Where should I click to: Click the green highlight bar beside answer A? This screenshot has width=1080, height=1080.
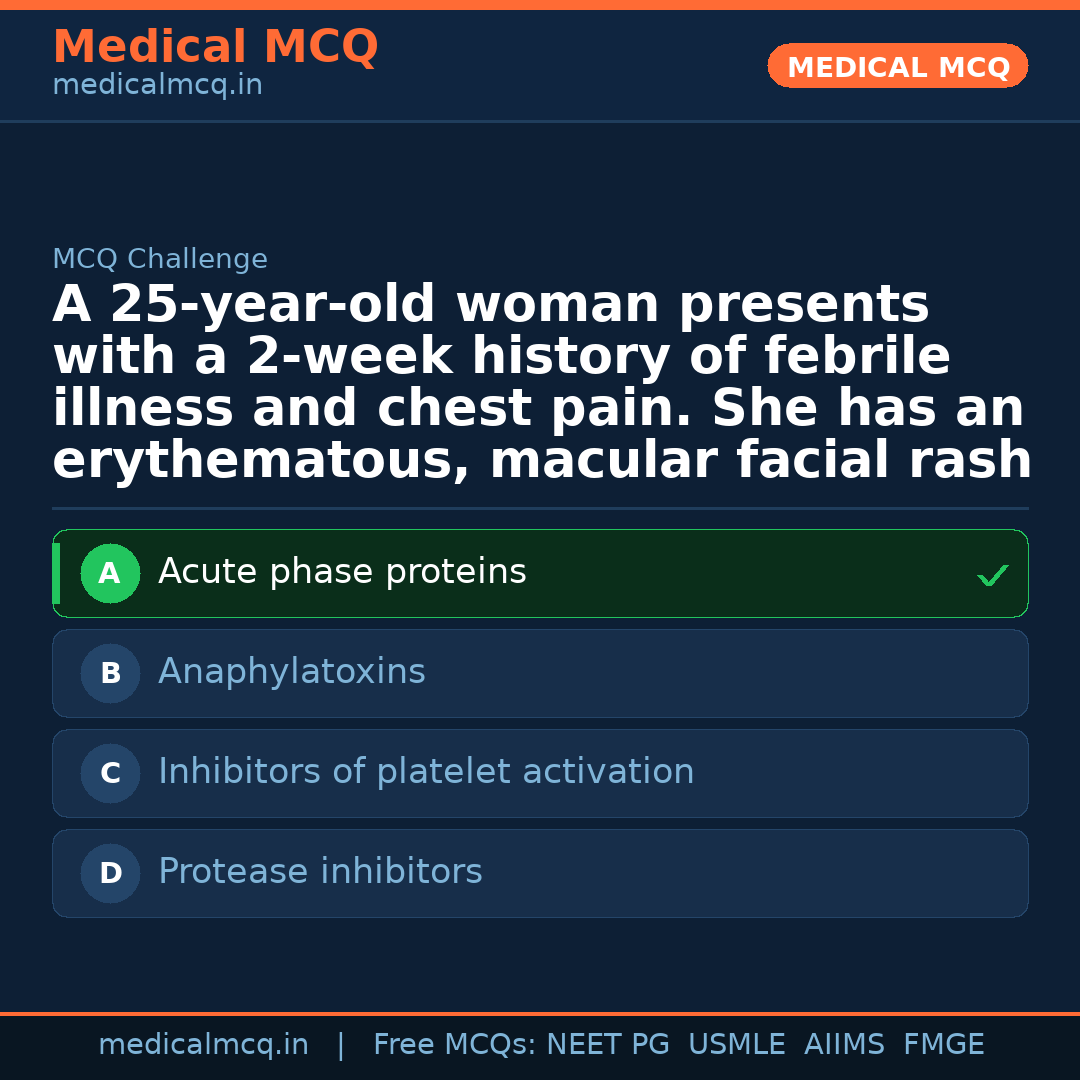[x=57, y=573]
